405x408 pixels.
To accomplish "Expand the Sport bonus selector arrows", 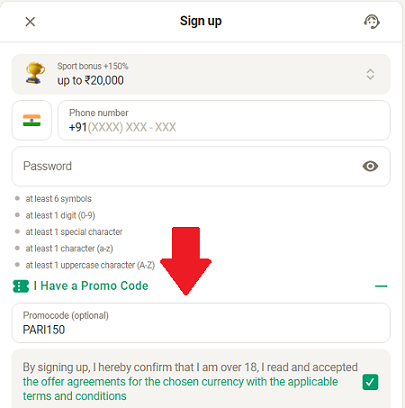I will coord(370,74).
